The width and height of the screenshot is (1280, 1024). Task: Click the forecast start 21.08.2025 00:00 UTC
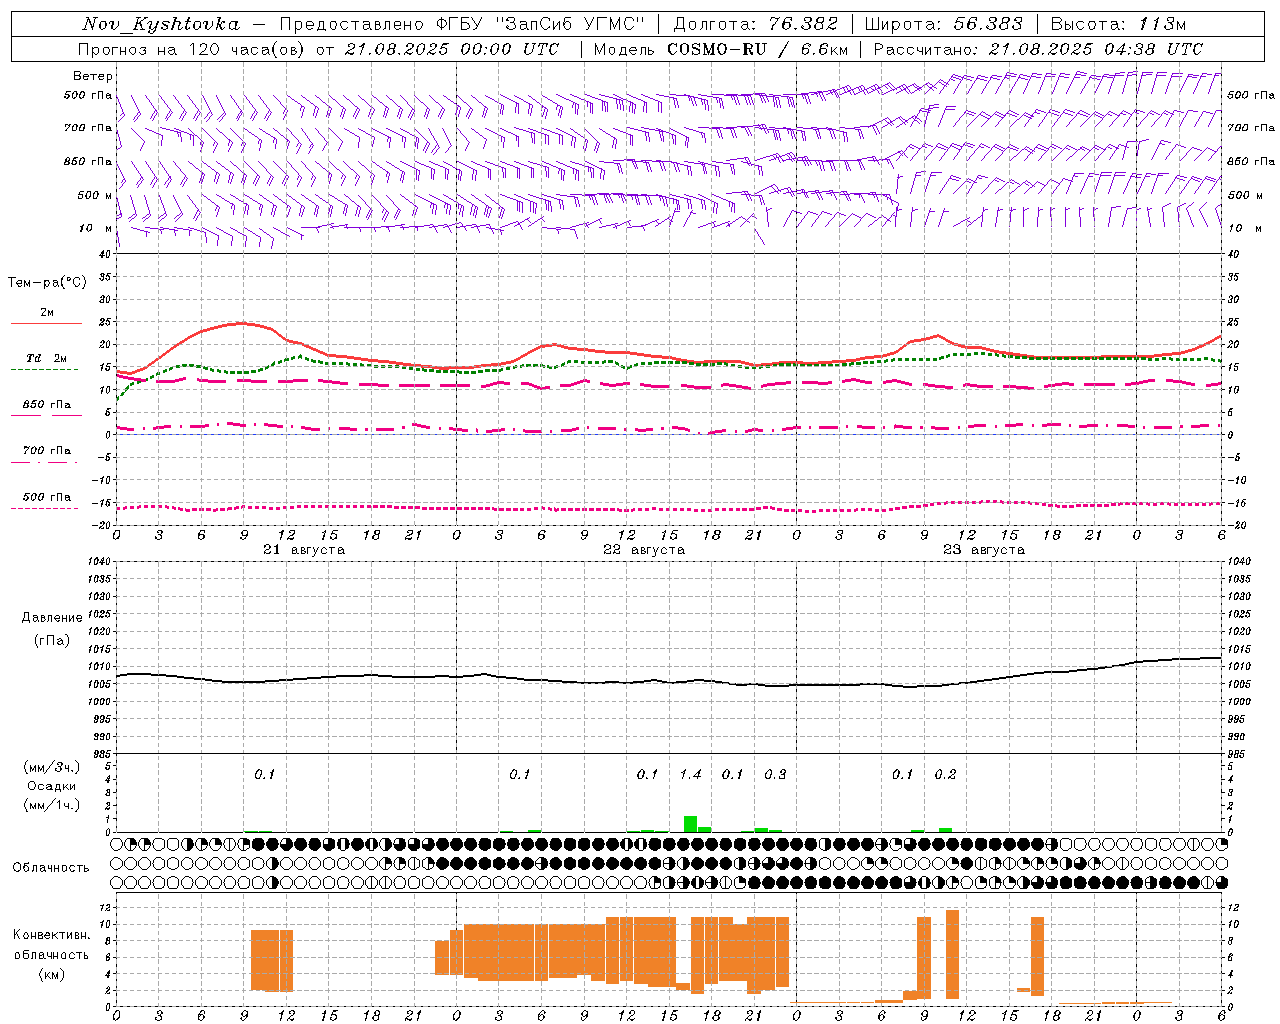(x=452, y=49)
